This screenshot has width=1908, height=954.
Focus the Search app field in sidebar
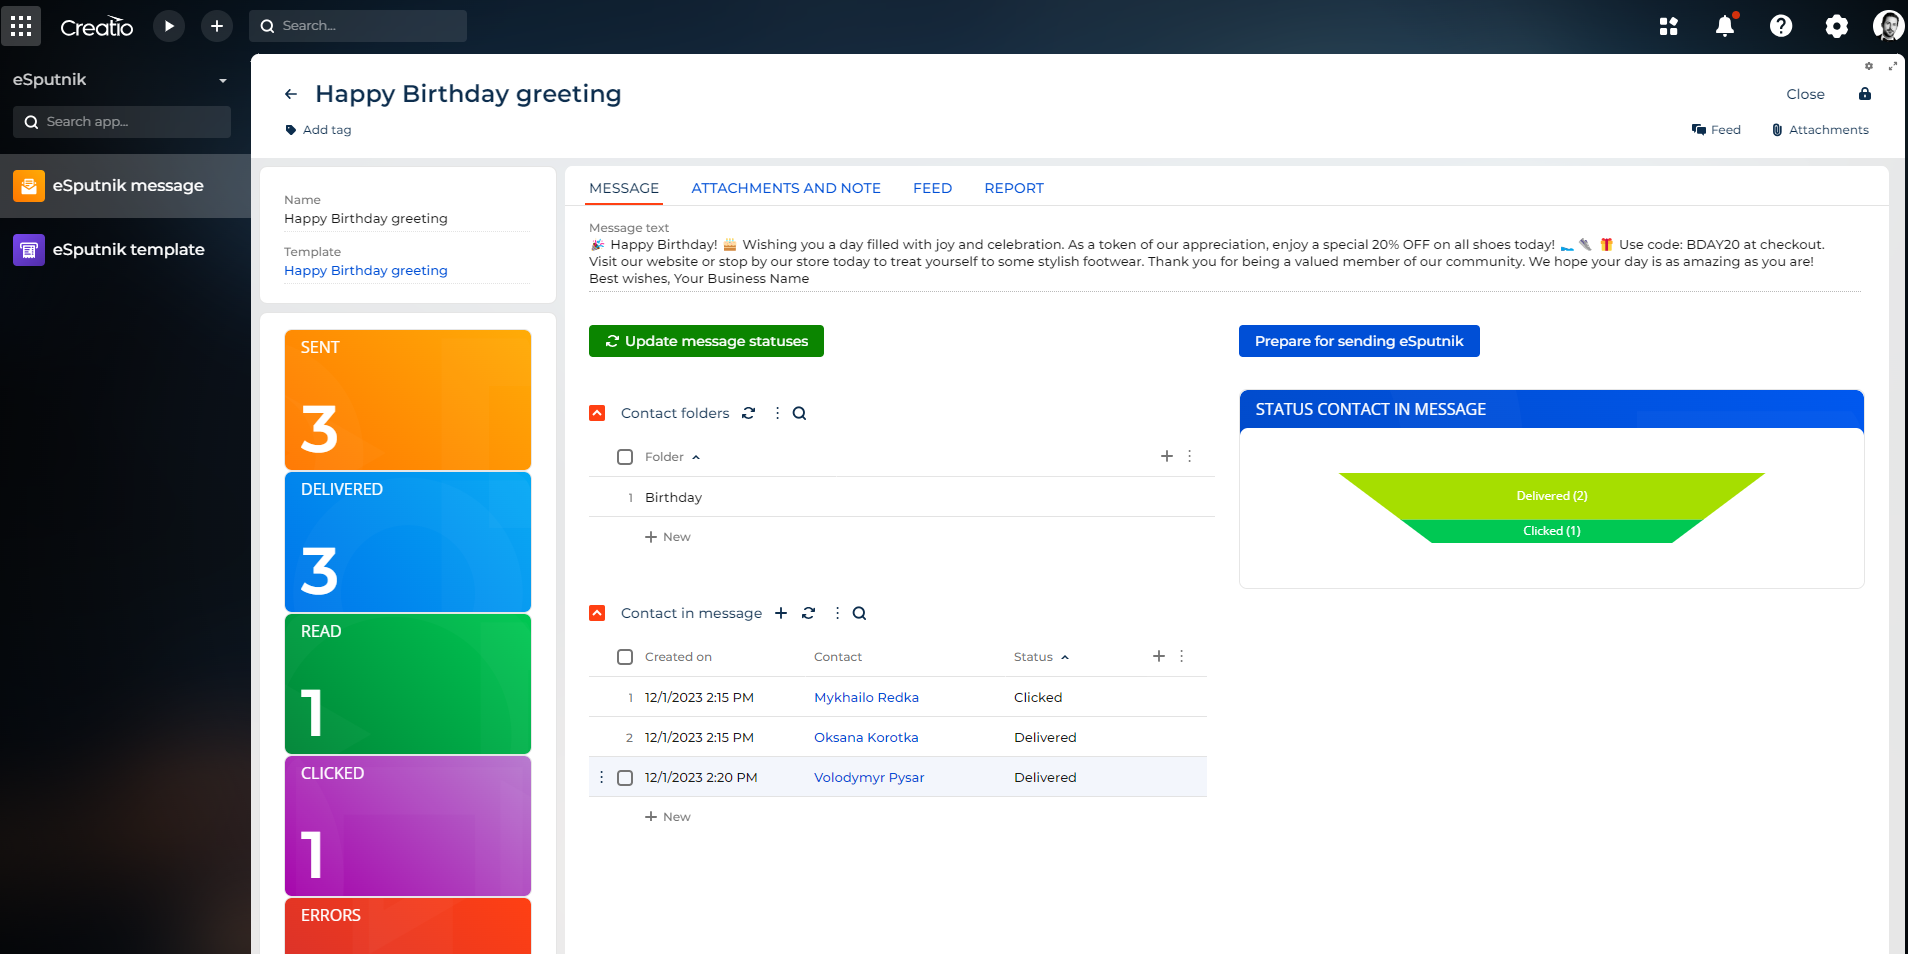pos(122,122)
